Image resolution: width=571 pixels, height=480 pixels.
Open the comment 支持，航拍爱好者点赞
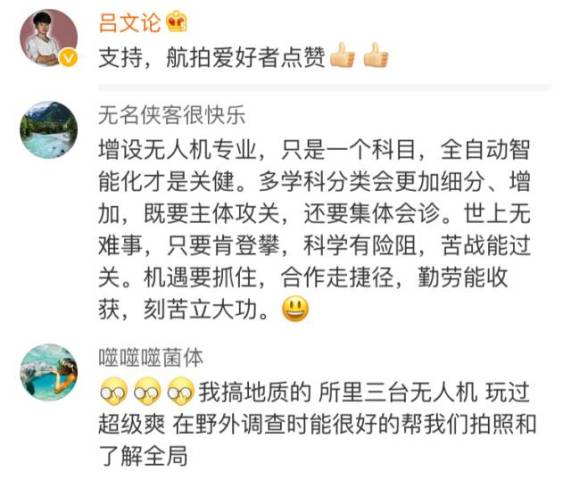(x=244, y=57)
